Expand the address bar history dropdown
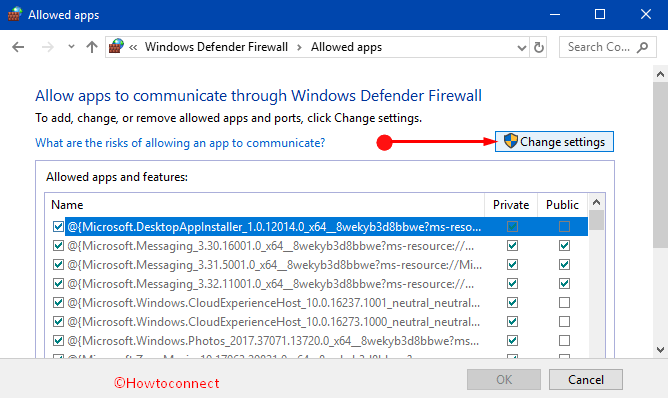 click(x=521, y=48)
